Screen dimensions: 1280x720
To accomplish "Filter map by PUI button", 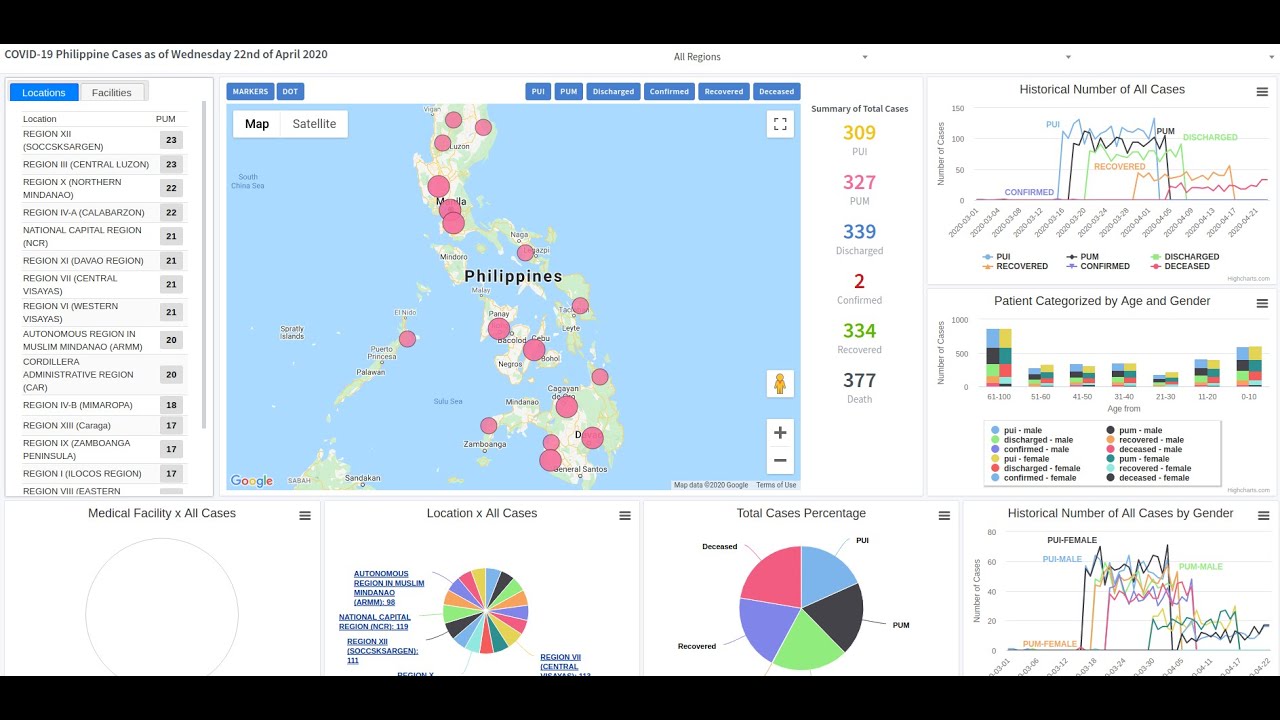I will pos(538,91).
